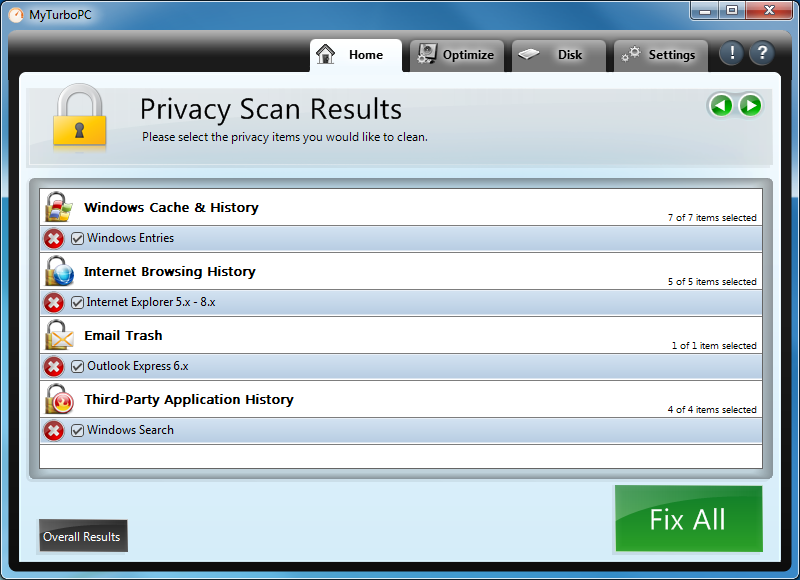This screenshot has height=580, width=800.
Task: Uncheck the Internet Explorer 5.x - 8.x checkbox
Action: (77, 302)
